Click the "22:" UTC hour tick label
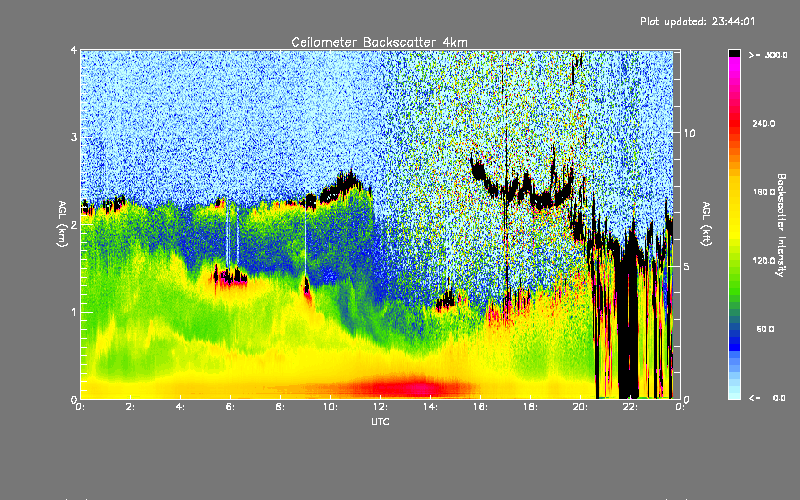This screenshot has height=500, width=800. pos(630,407)
